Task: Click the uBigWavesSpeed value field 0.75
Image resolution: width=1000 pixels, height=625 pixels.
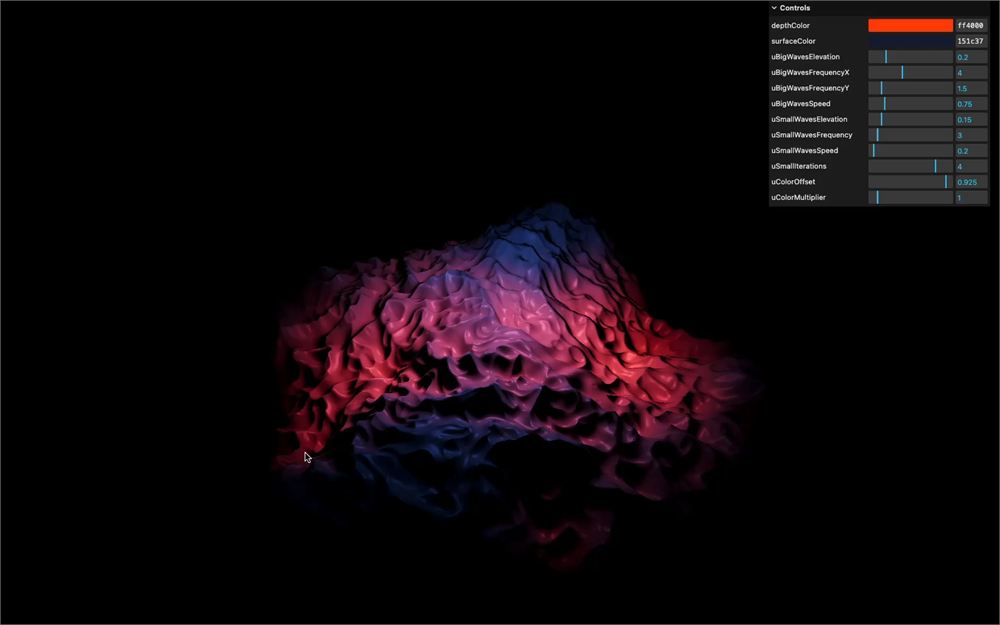Action: (971, 104)
